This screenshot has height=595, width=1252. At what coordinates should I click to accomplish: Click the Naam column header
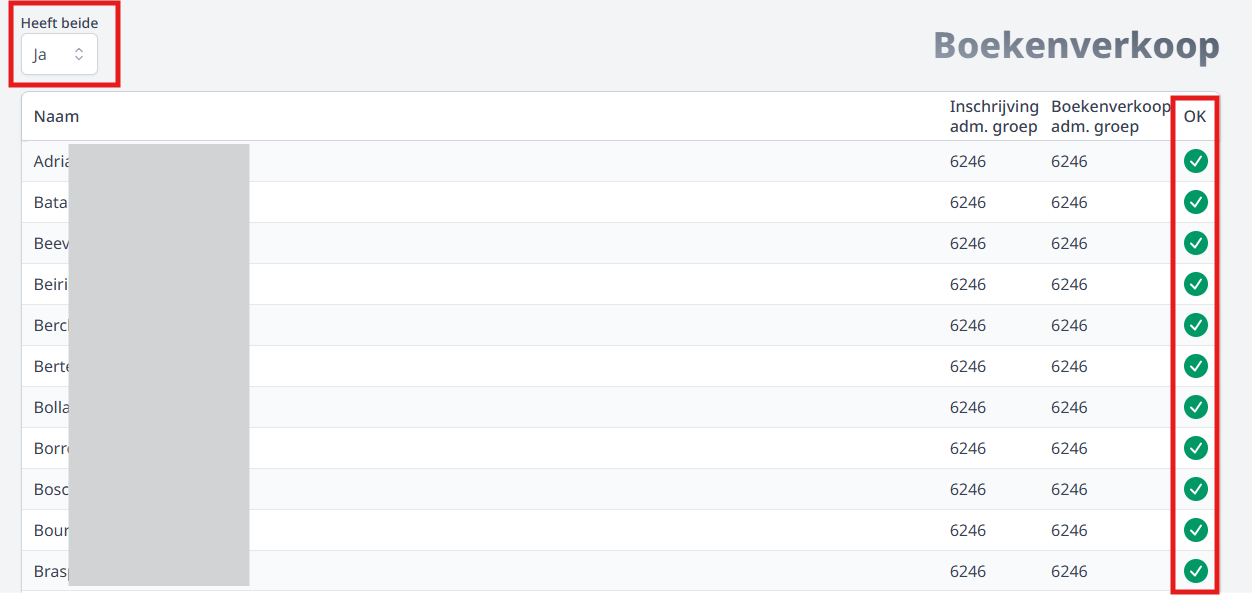click(x=56, y=116)
